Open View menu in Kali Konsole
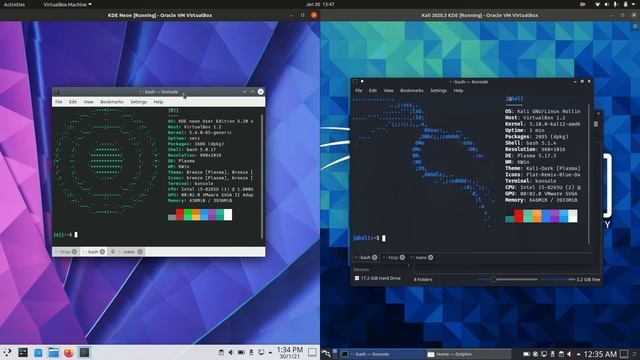This screenshot has height=360, width=640. [389, 91]
